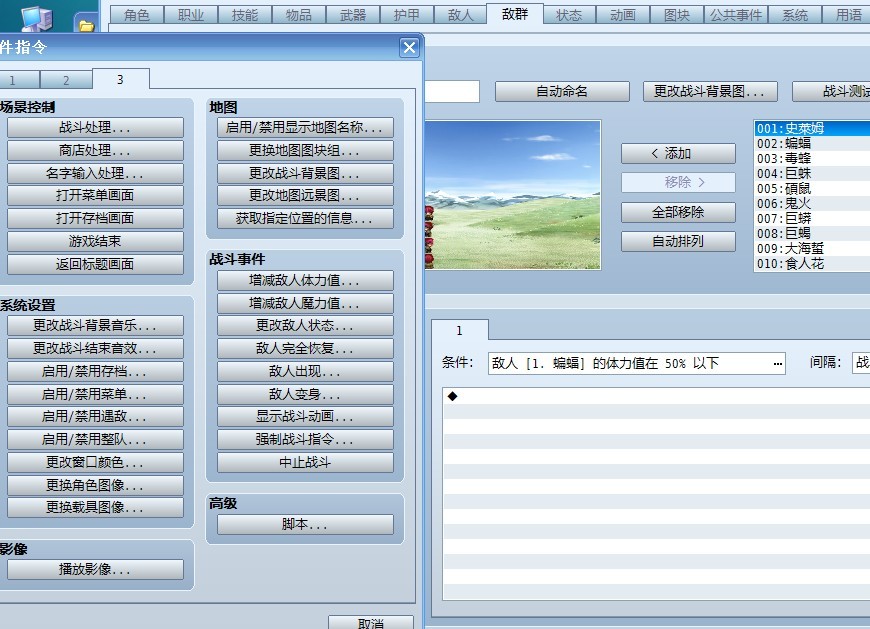The image size is (870, 629).
Task: Open the 用语 database tab
Action: [847, 15]
